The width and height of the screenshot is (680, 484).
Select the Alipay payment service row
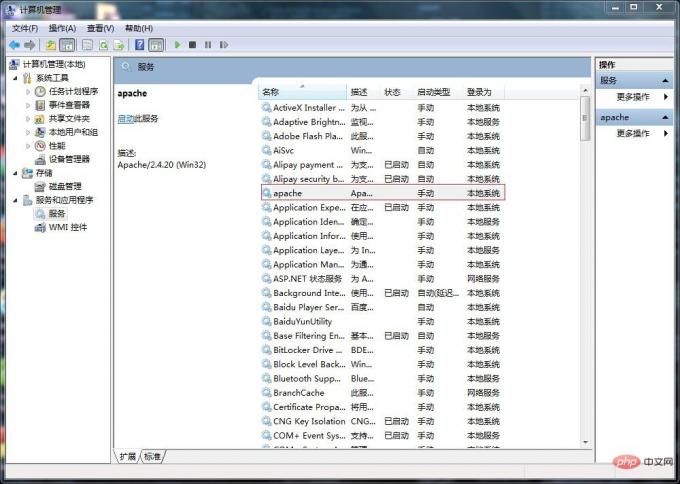click(x=382, y=165)
